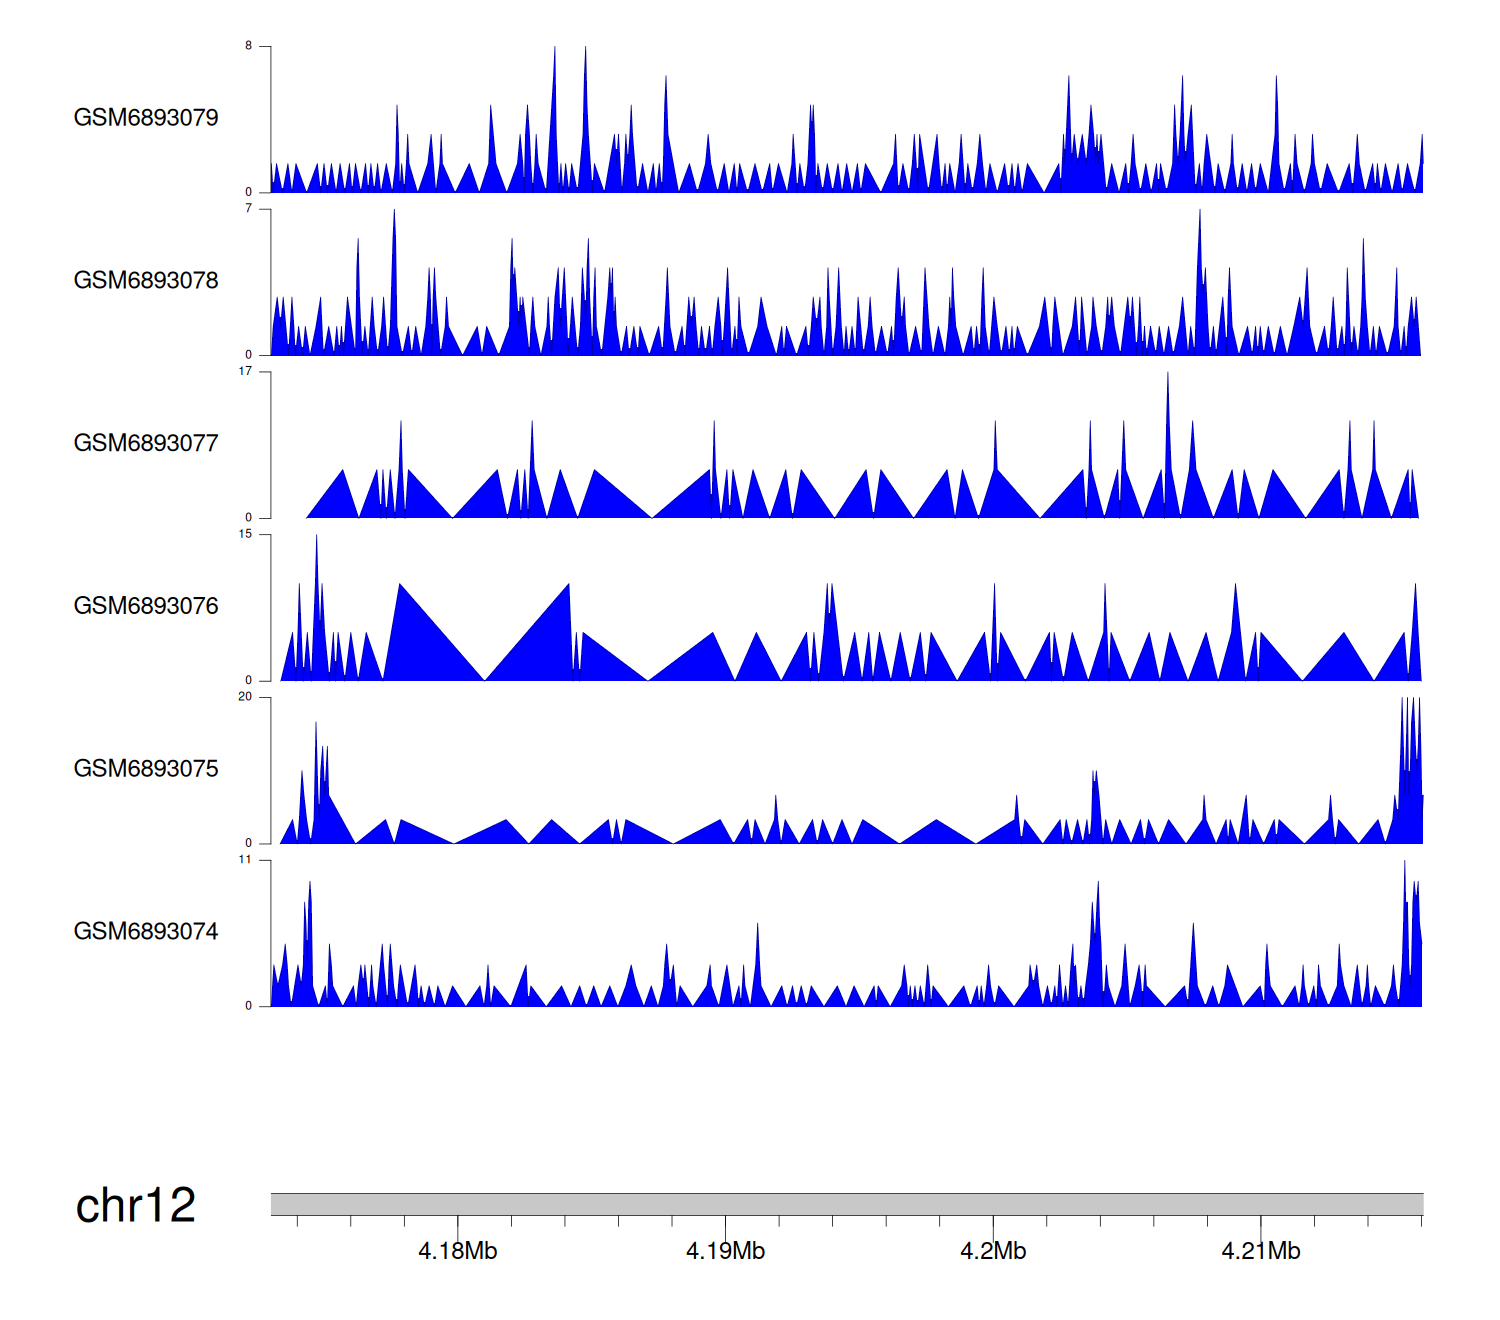Screen dimensions: 1500x1320
Task: Click the GSM6893079 track label
Action: 146,118
